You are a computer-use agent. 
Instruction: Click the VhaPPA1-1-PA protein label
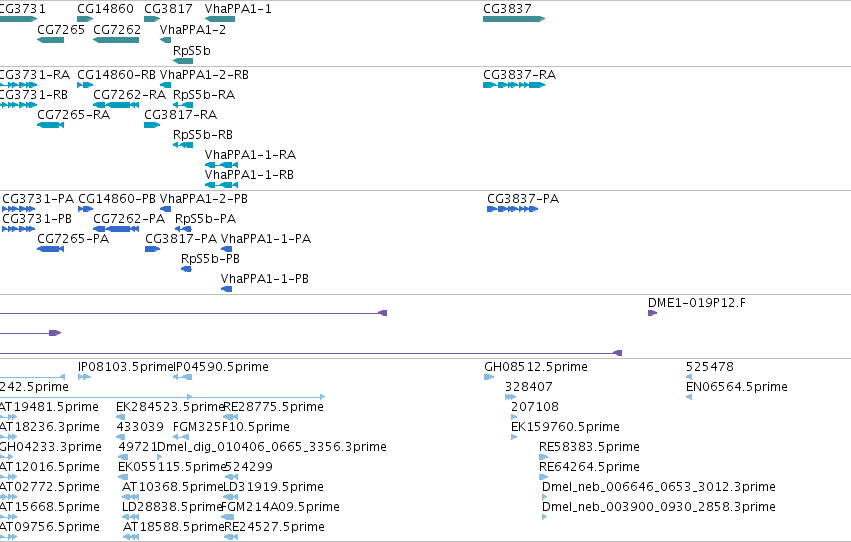(266, 239)
